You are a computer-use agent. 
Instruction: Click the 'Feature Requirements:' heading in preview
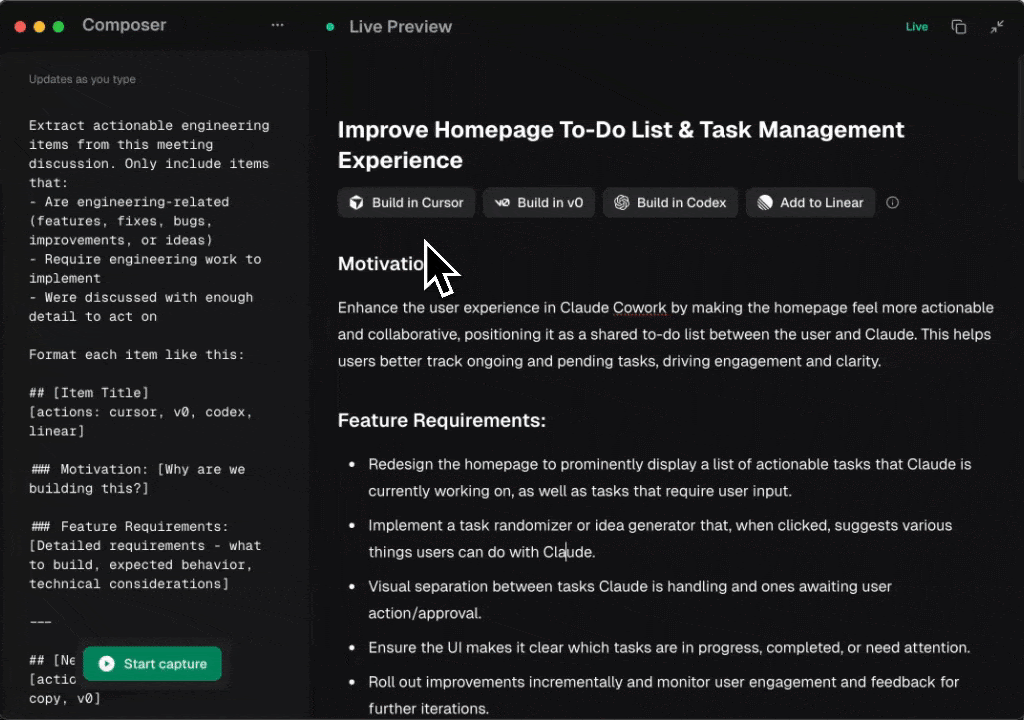pyautogui.click(x=441, y=420)
